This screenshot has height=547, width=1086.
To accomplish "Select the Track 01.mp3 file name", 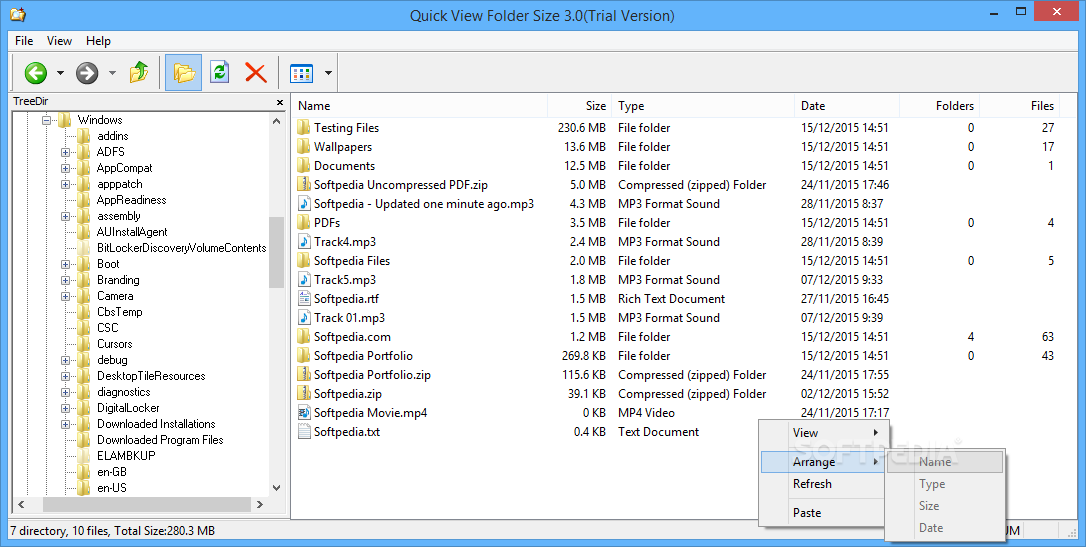I will click(x=349, y=318).
